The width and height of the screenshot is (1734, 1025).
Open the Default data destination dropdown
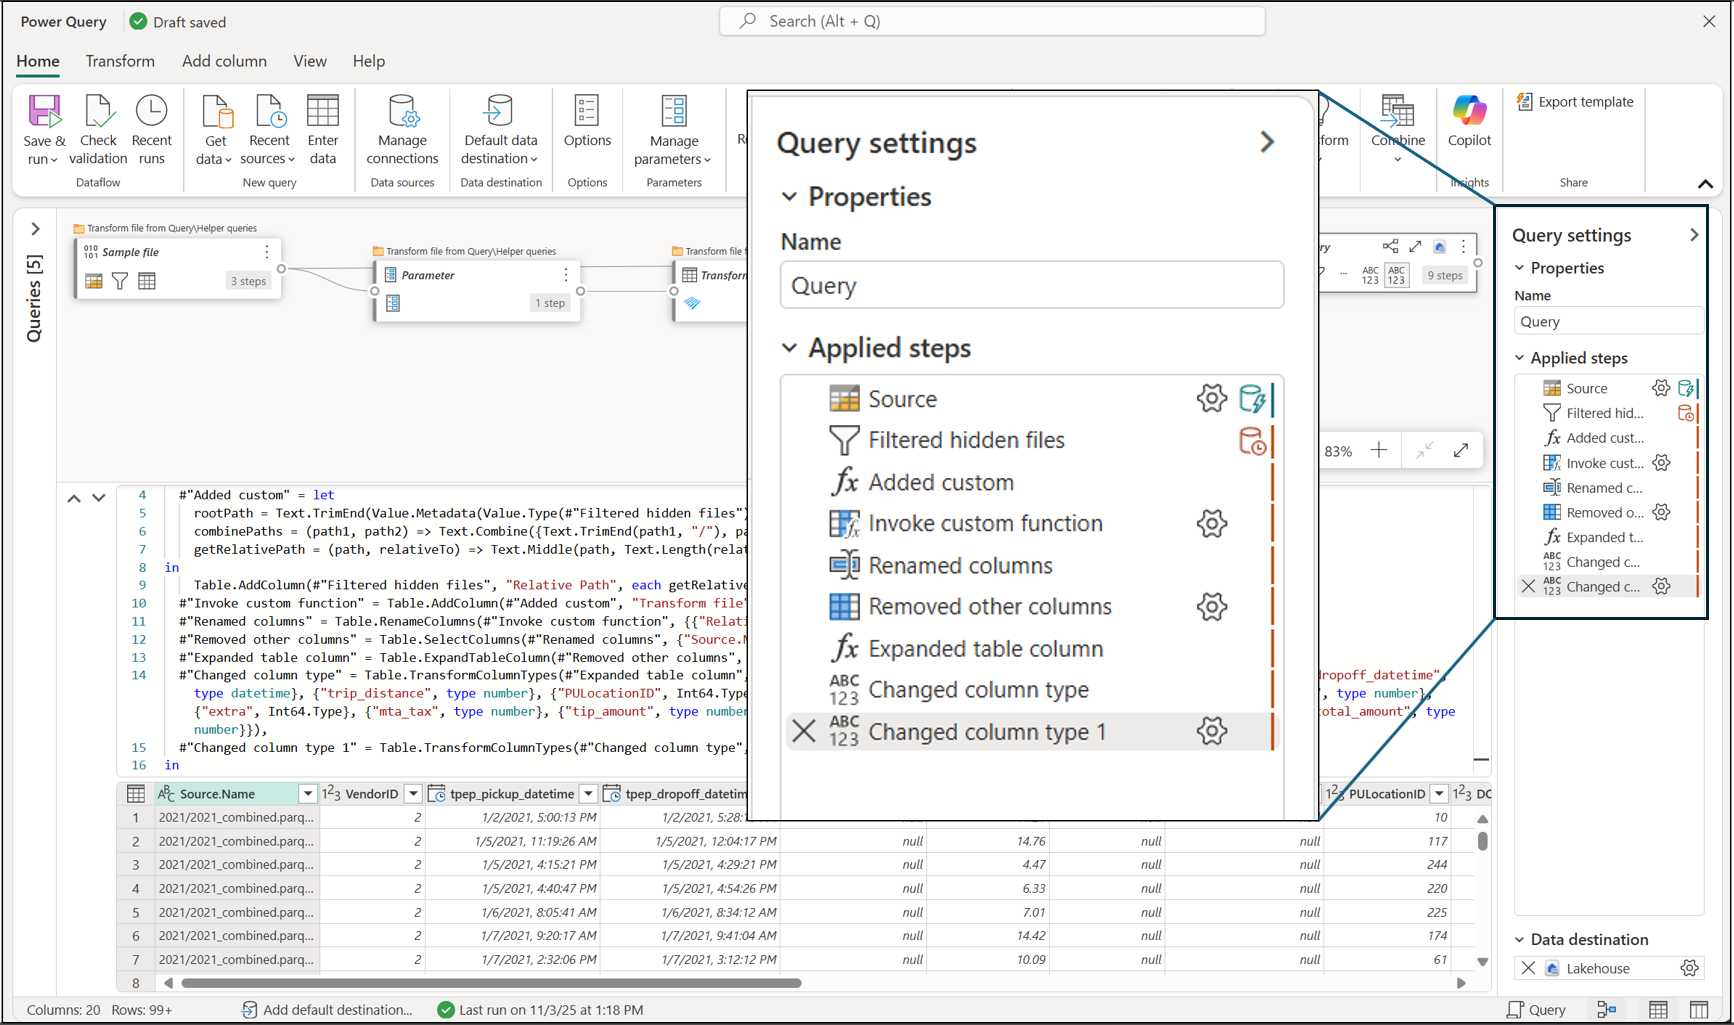pyautogui.click(x=534, y=160)
